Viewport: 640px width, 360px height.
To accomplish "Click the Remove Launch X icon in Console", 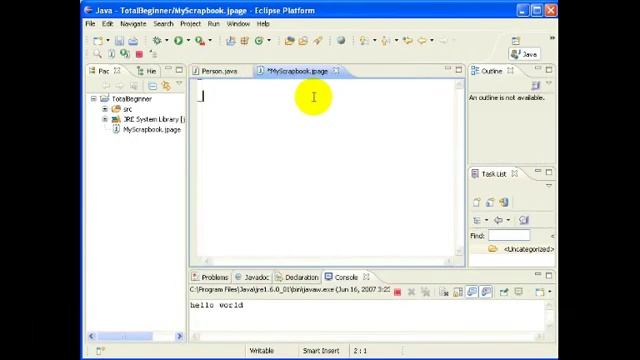I will [x=411, y=292].
